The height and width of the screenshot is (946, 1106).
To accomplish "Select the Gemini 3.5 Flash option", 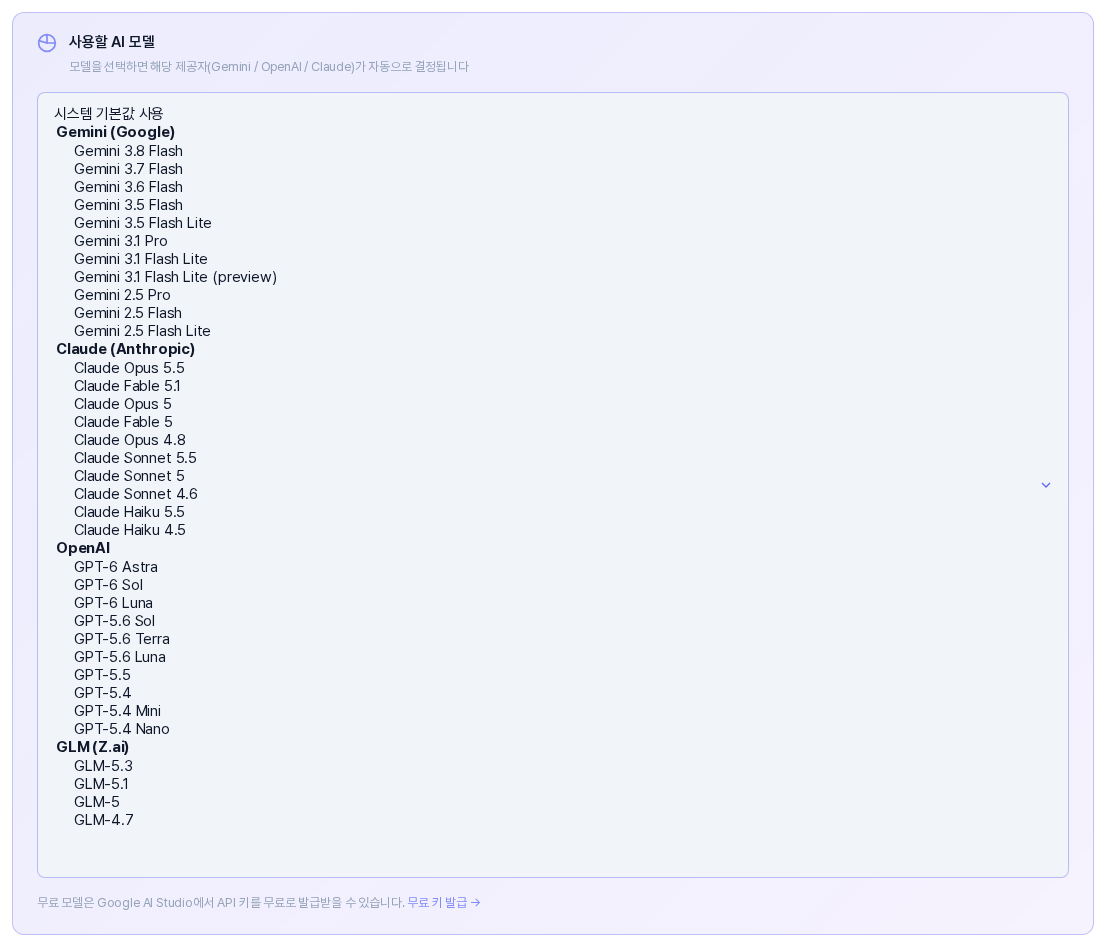I will coord(128,205).
